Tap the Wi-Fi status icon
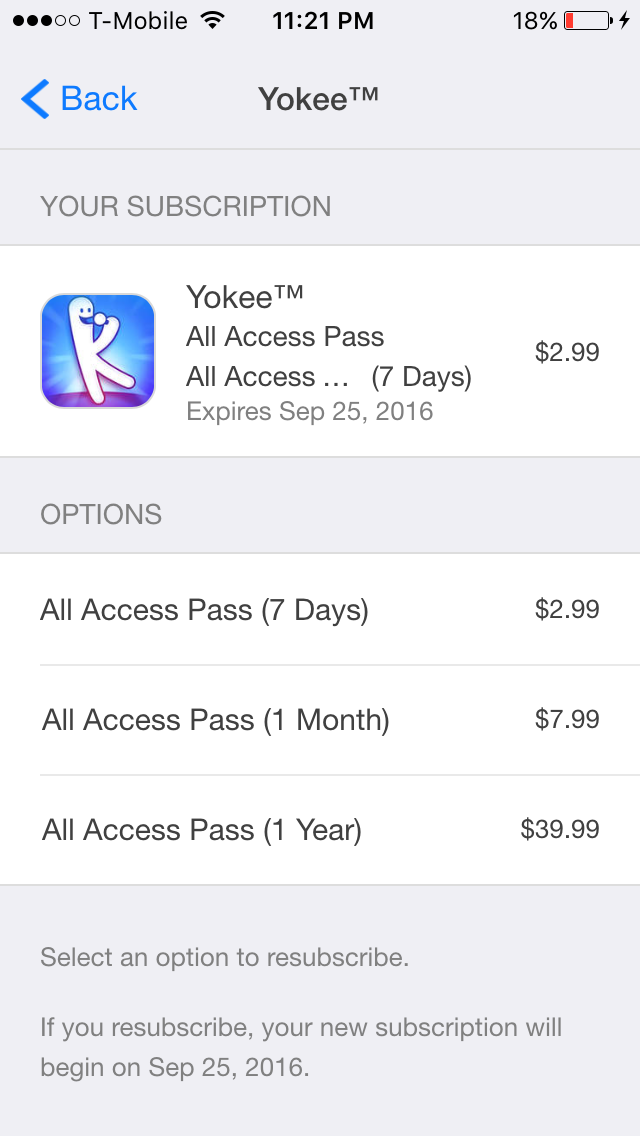The height and width of the screenshot is (1136, 640). [x=212, y=21]
